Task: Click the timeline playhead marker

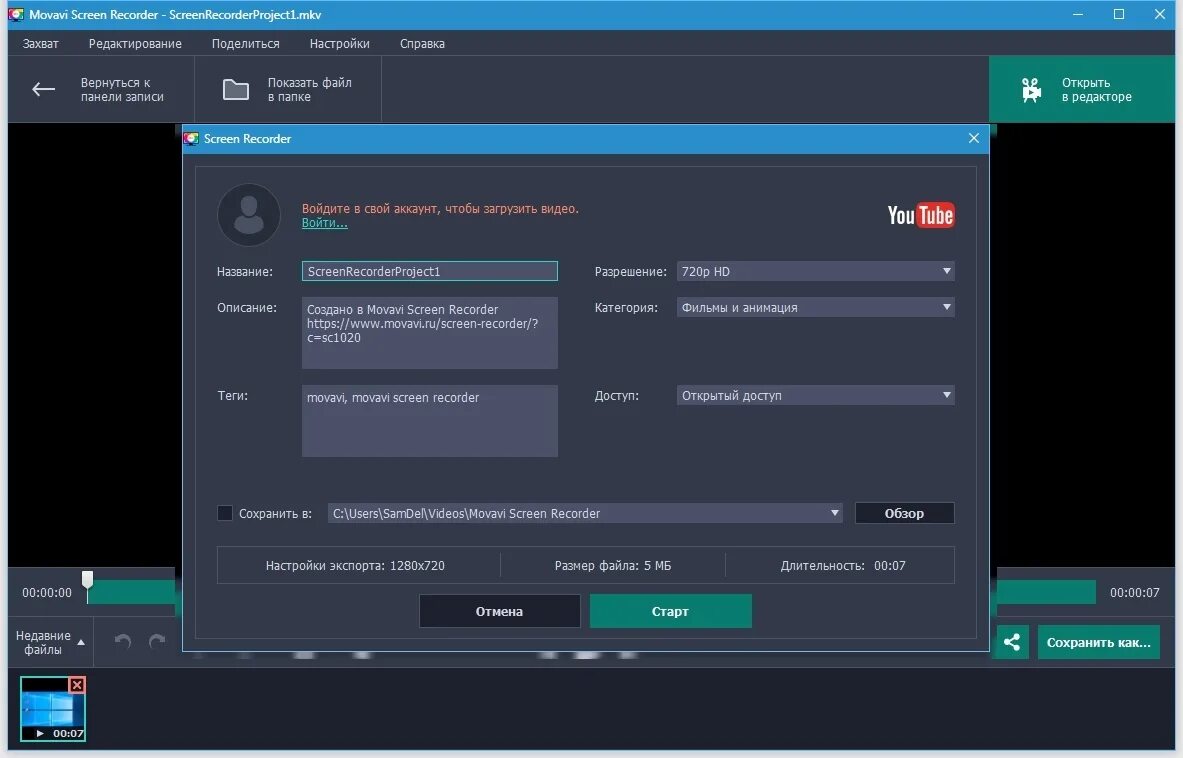Action: click(88, 582)
